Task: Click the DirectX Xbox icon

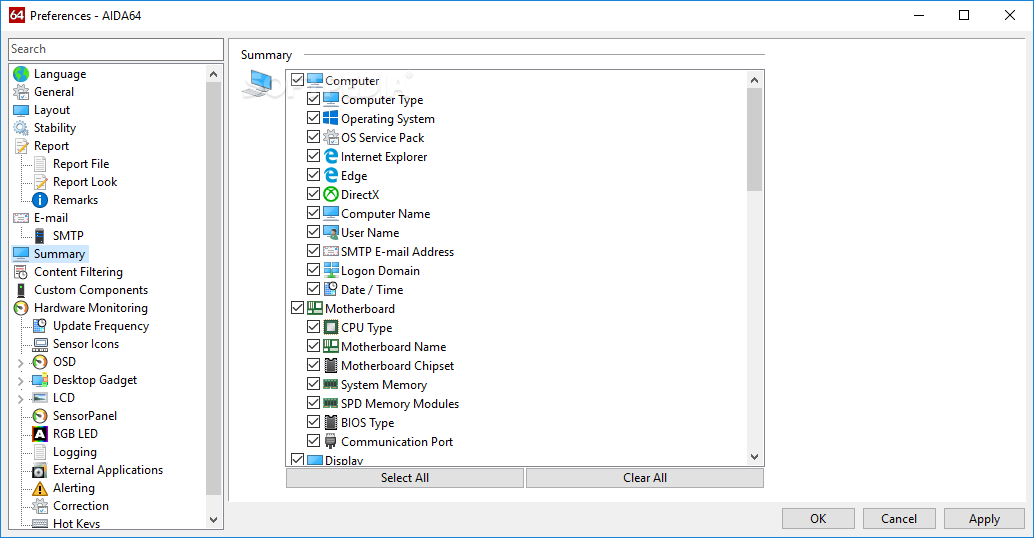Action: (x=330, y=194)
